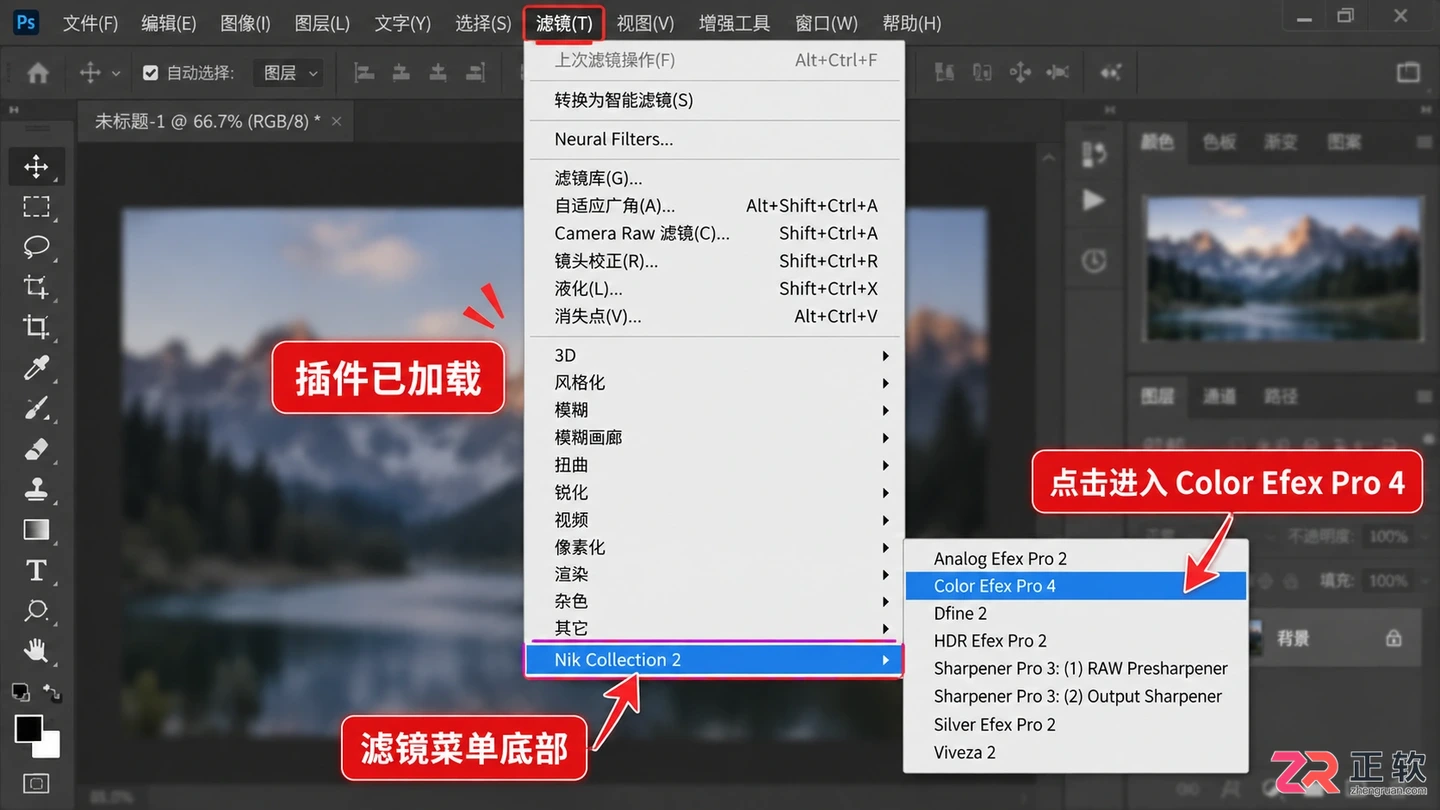Viewport: 1440px width, 810px height.
Task: Select the Lasso tool
Action: (36, 247)
